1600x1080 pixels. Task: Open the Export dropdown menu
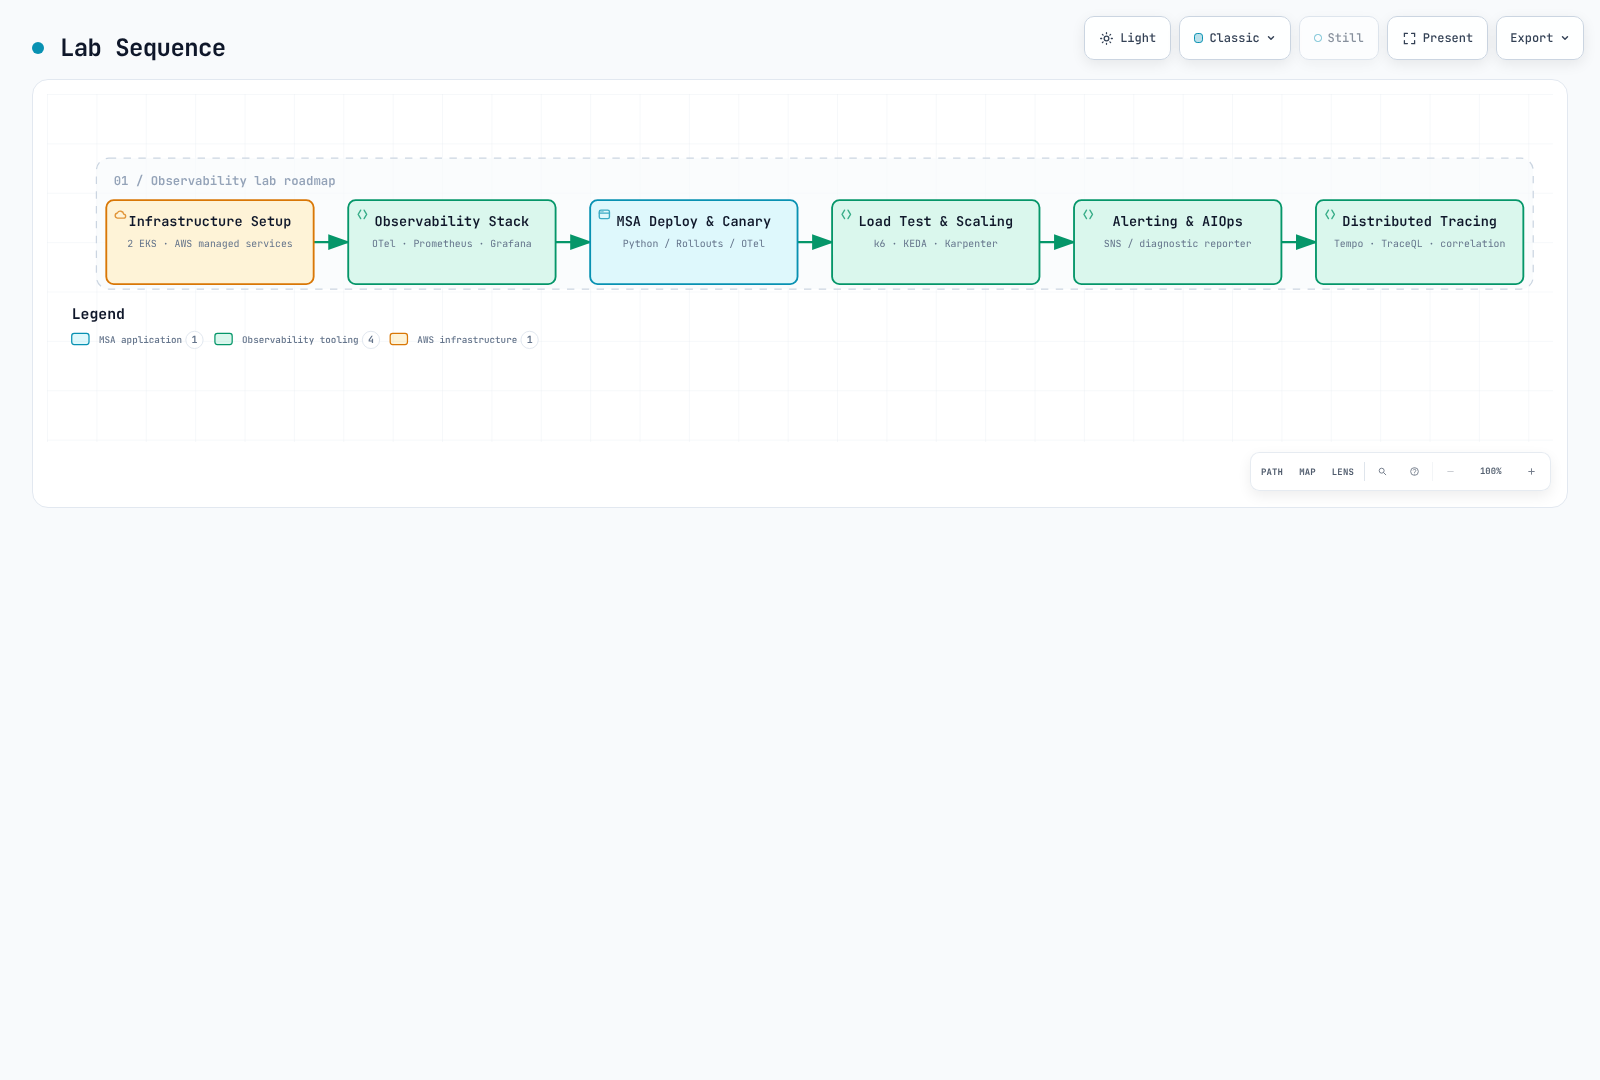[x=1539, y=38]
